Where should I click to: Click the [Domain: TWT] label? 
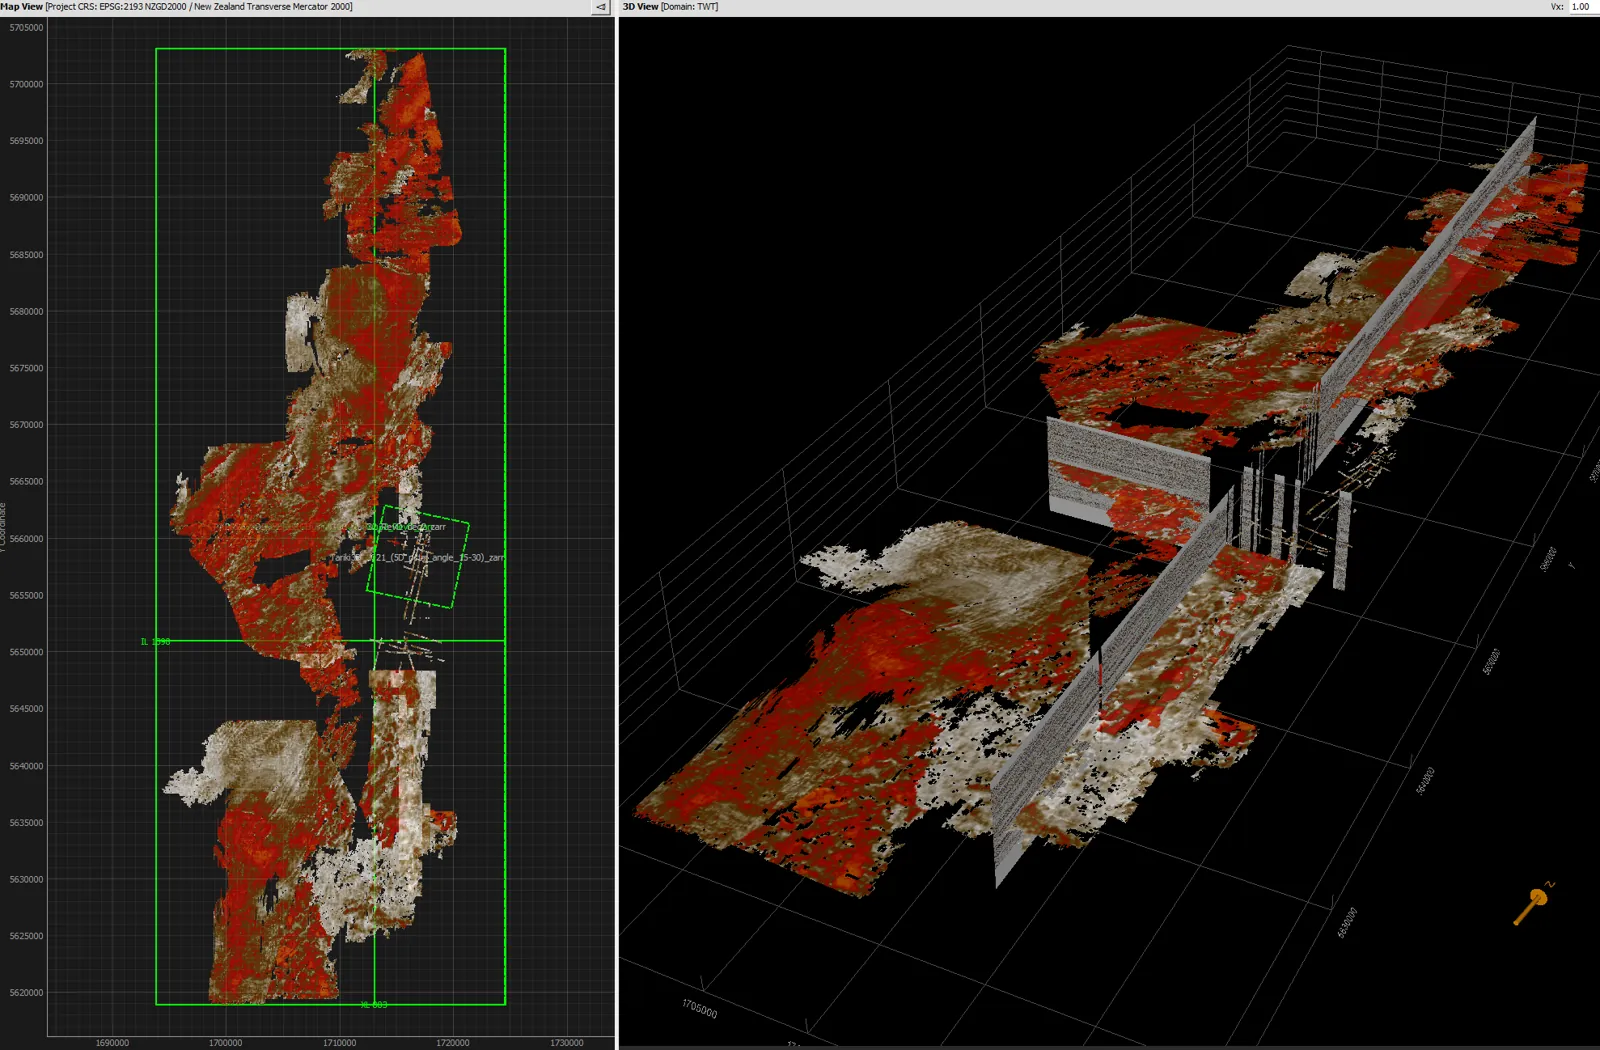click(x=690, y=7)
